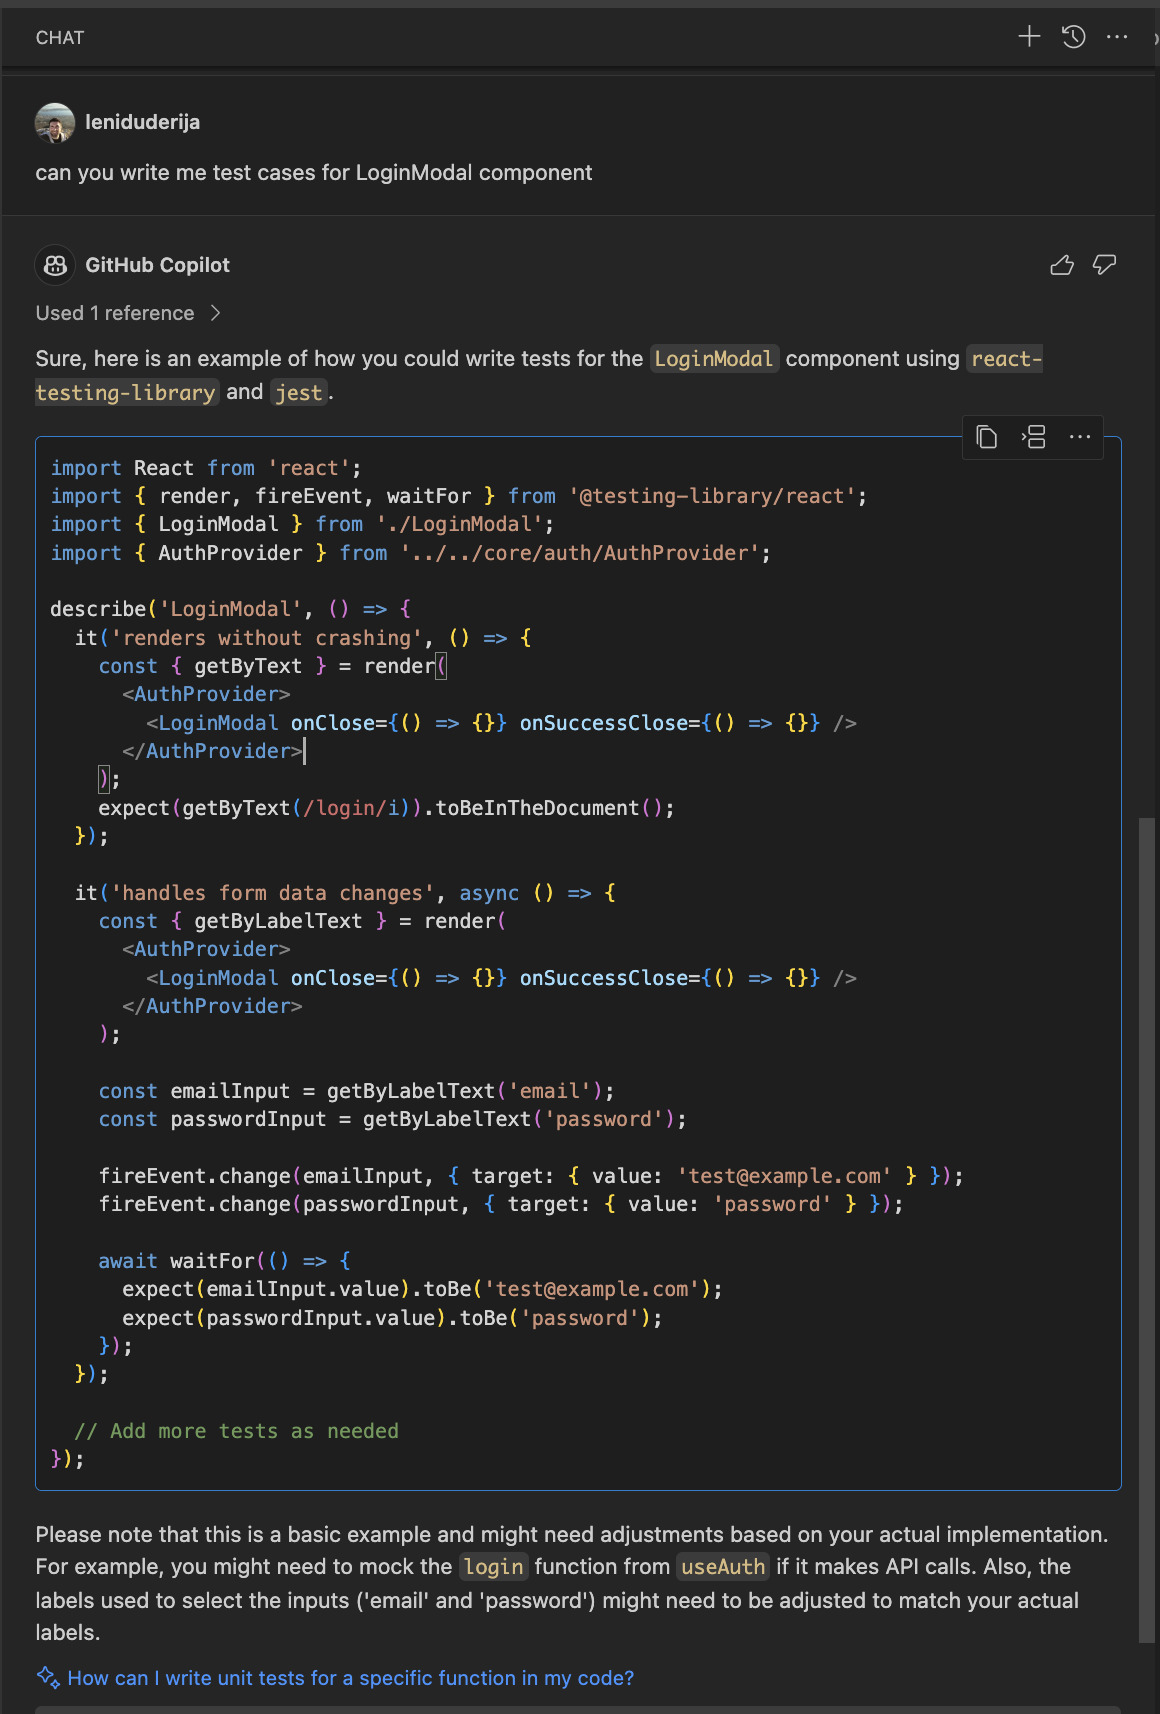Click the jest inline code text
1160x1714 pixels.
pyautogui.click(x=299, y=393)
